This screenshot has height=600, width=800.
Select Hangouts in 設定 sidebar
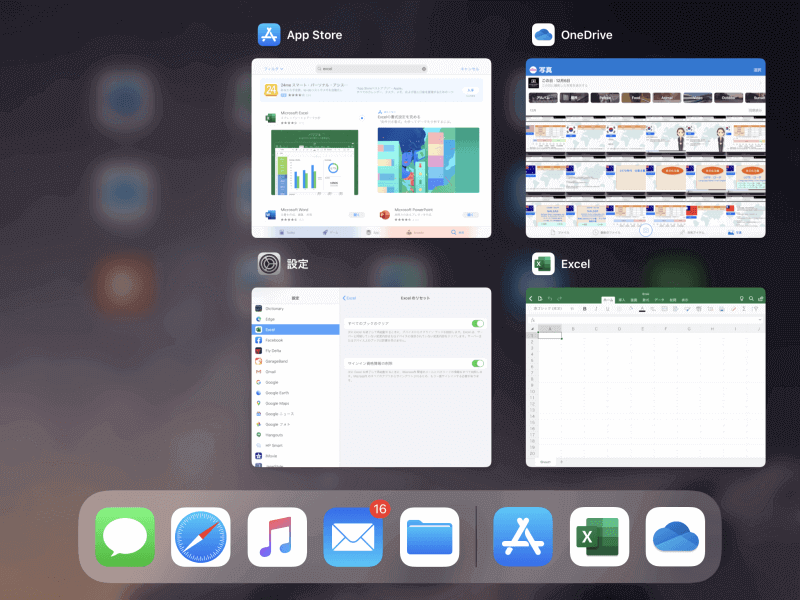296,435
